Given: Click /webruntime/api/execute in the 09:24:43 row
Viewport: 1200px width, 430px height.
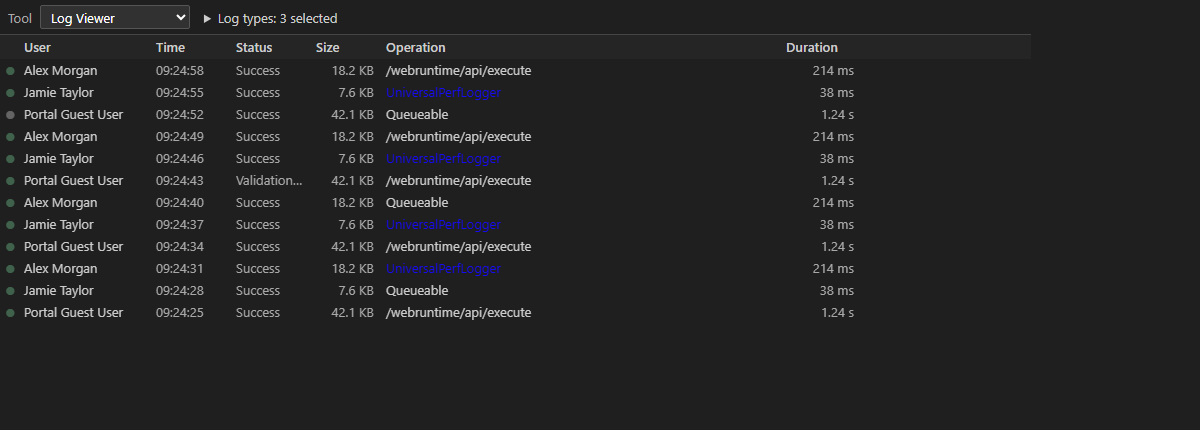Looking at the screenshot, I should click(x=458, y=181).
